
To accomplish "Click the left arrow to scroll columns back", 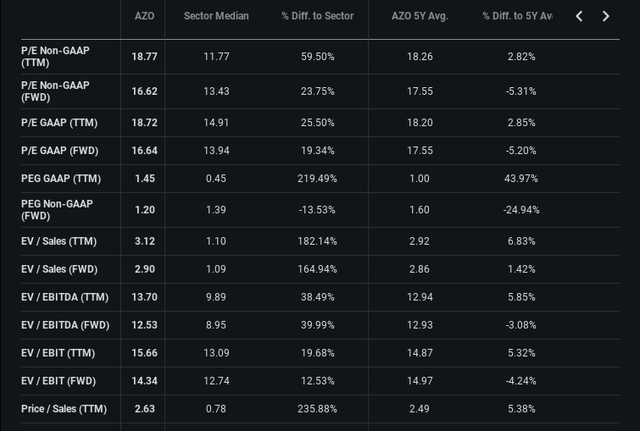I will [580, 16].
